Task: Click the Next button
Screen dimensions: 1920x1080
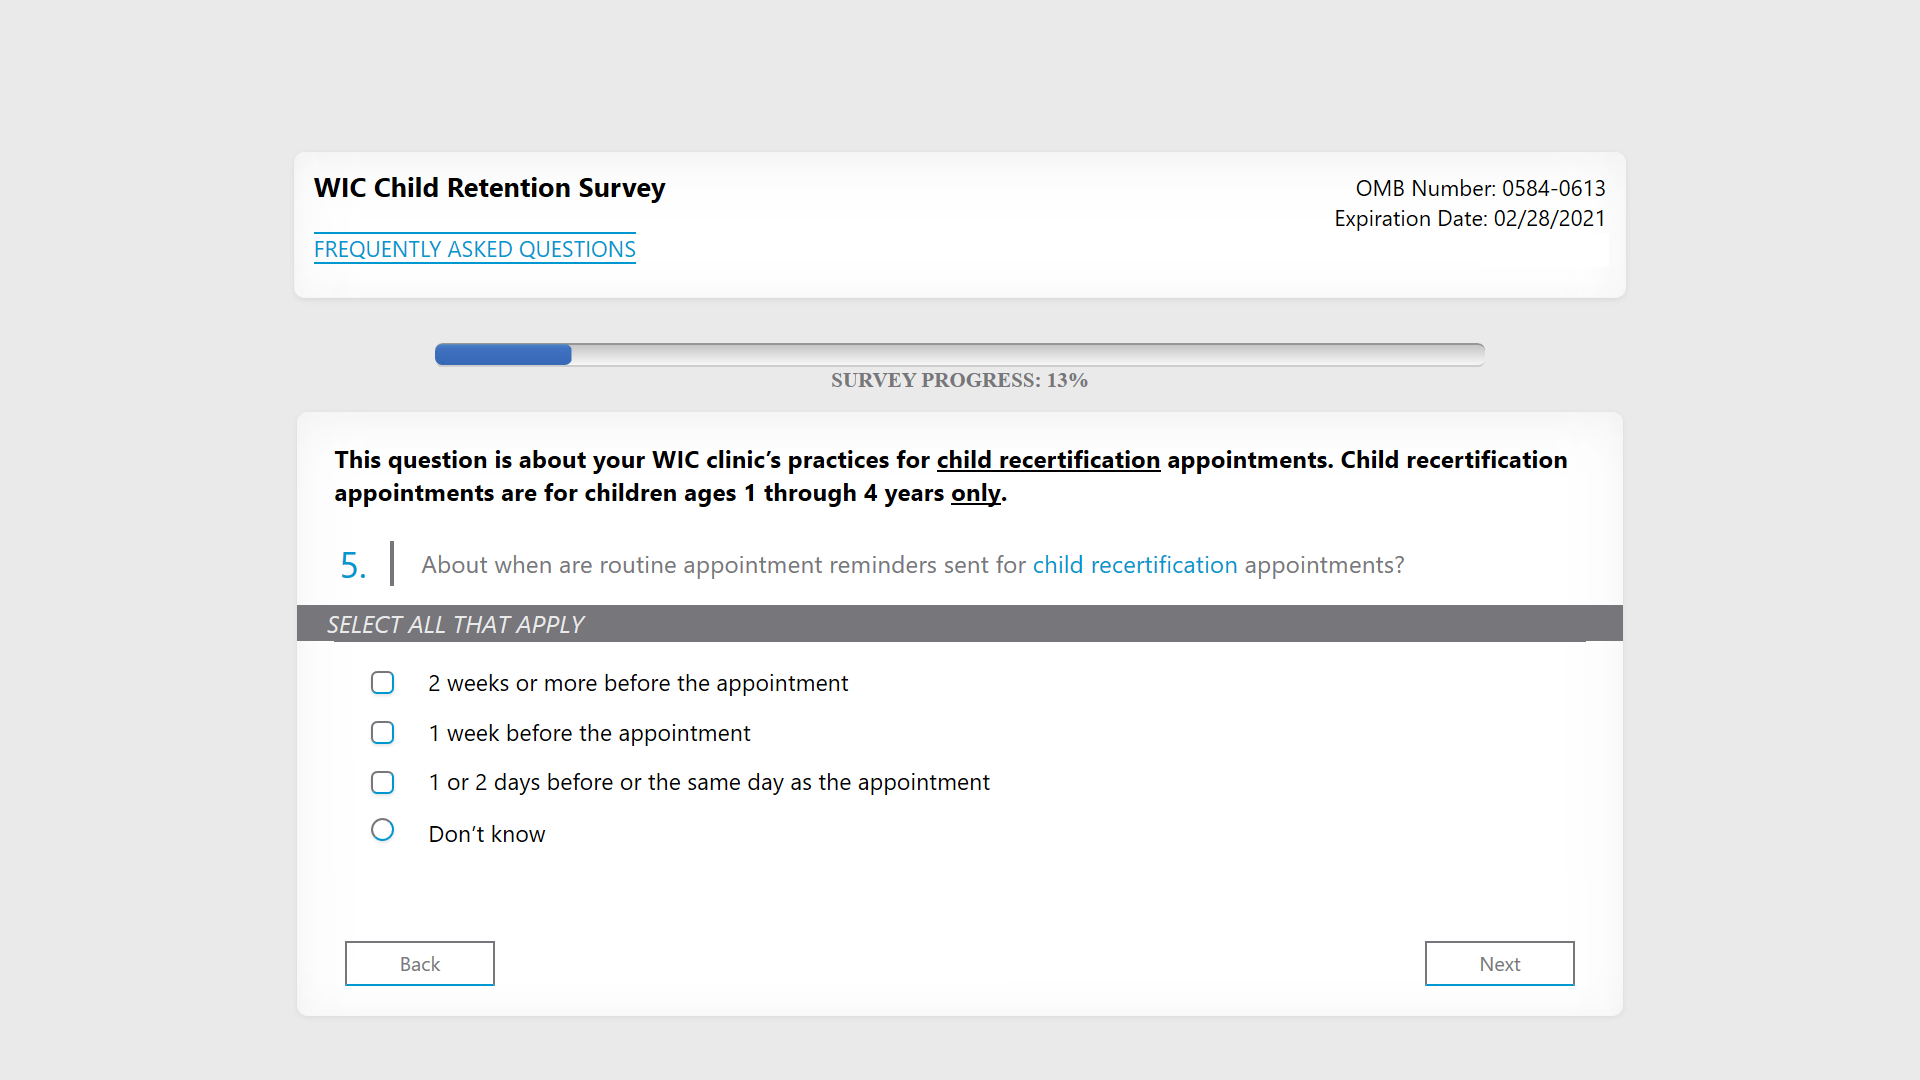Action: 1499,963
